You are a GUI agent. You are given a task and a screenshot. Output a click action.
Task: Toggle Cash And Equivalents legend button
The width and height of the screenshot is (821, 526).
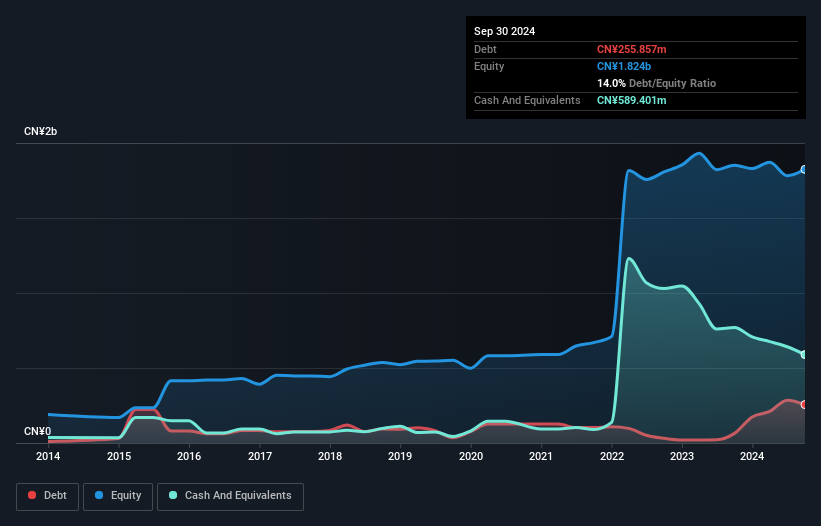pyautogui.click(x=230, y=496)
